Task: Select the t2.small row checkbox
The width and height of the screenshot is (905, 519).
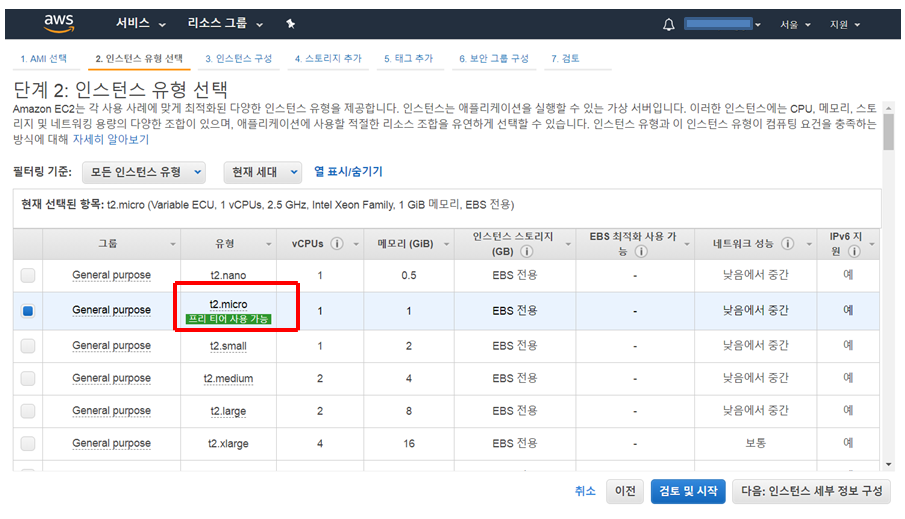Action: pyautogui.click(x=28, y=346)
